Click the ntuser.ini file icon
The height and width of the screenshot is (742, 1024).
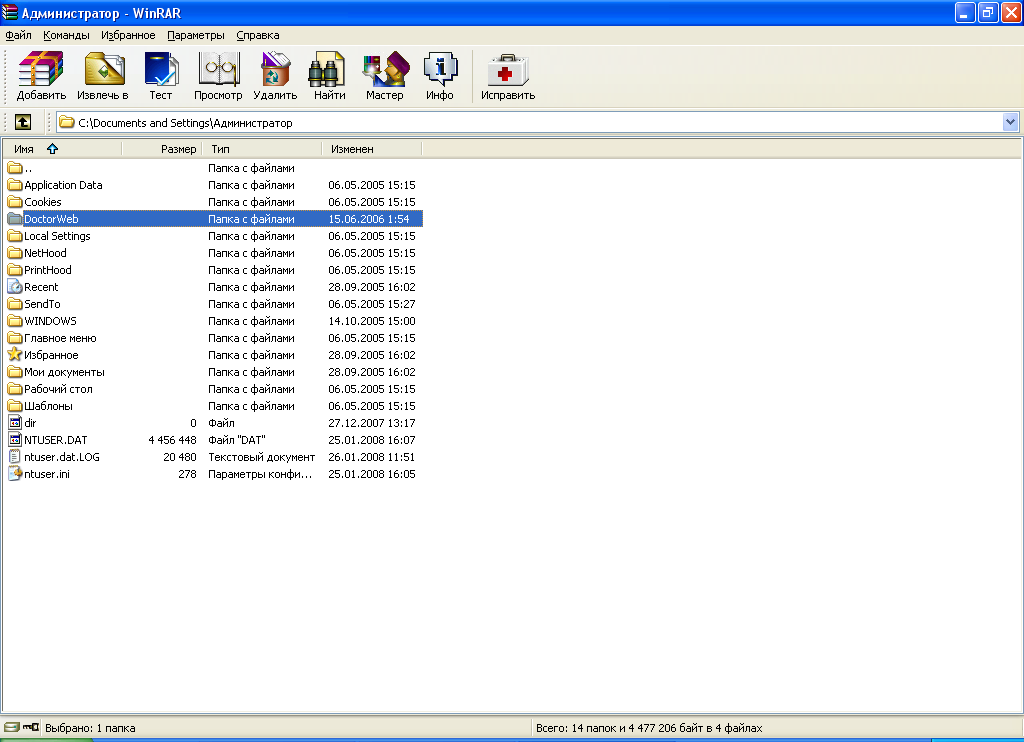15,474
